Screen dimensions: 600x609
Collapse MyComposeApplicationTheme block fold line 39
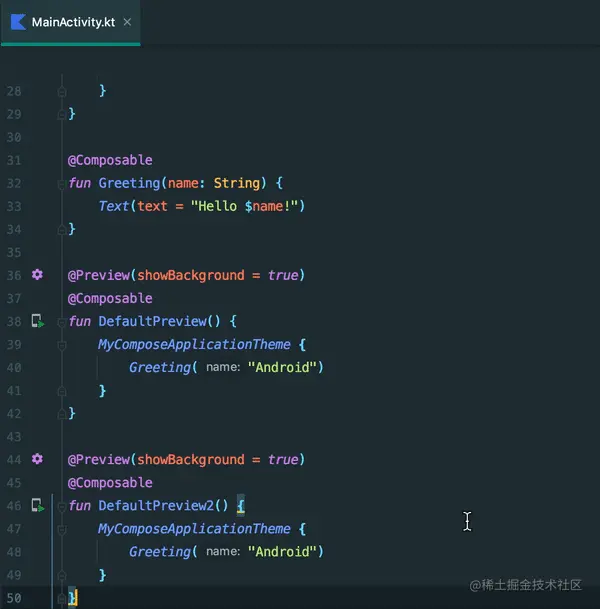[x=62, y=345]
